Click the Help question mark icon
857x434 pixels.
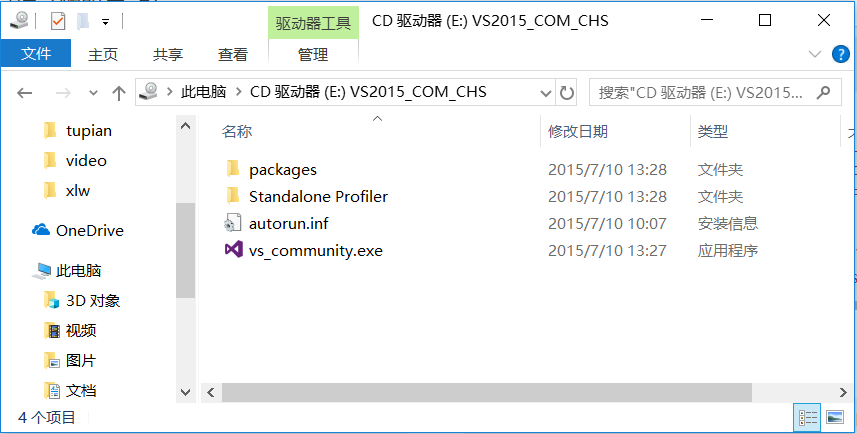pyautogui.click(x=841, y=54)
